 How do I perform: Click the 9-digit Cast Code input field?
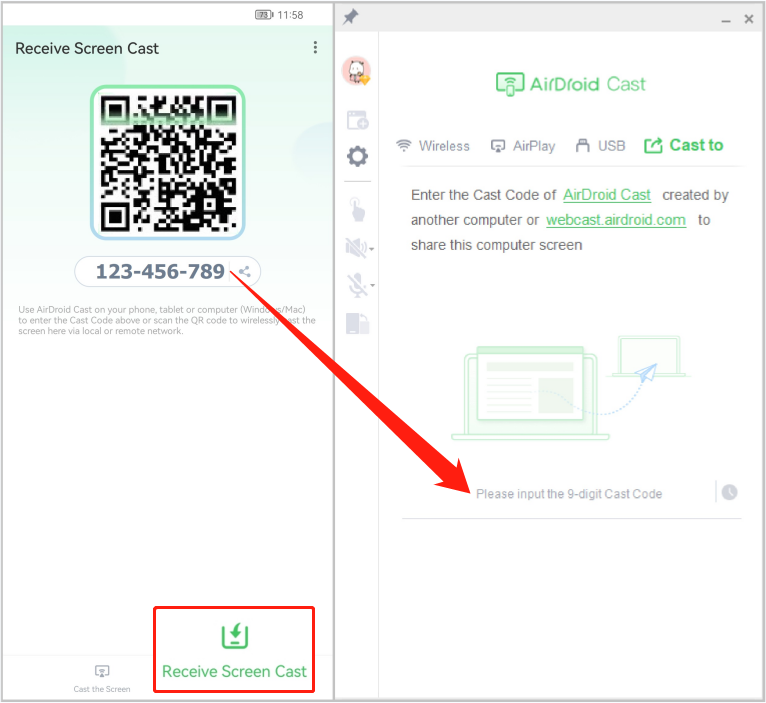[568, 494]
